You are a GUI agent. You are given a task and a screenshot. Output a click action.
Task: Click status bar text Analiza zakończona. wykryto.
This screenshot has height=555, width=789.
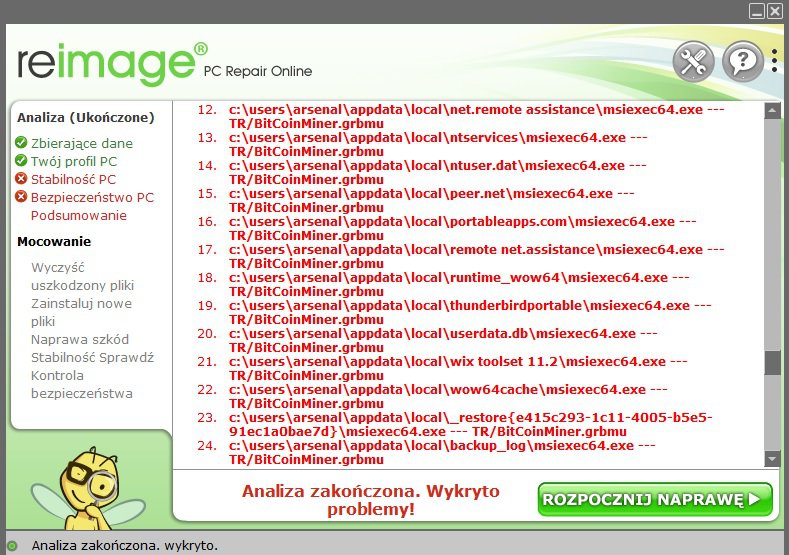click(125, 545)
